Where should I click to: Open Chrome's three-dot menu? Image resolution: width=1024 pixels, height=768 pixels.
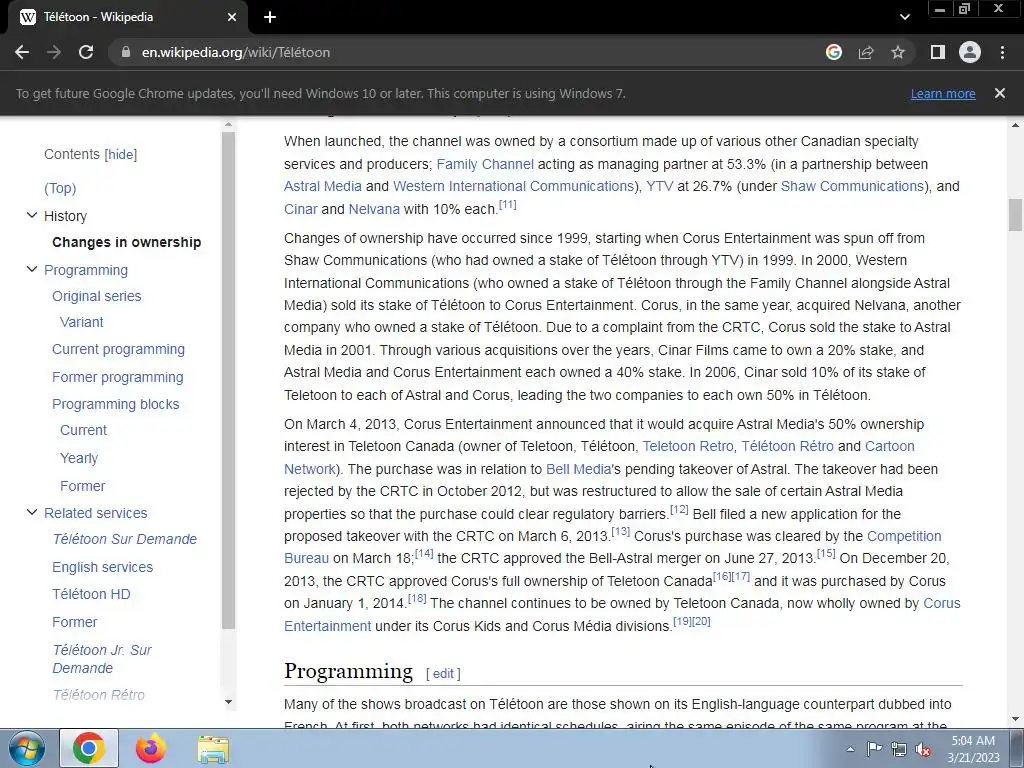coord(1002,52)
